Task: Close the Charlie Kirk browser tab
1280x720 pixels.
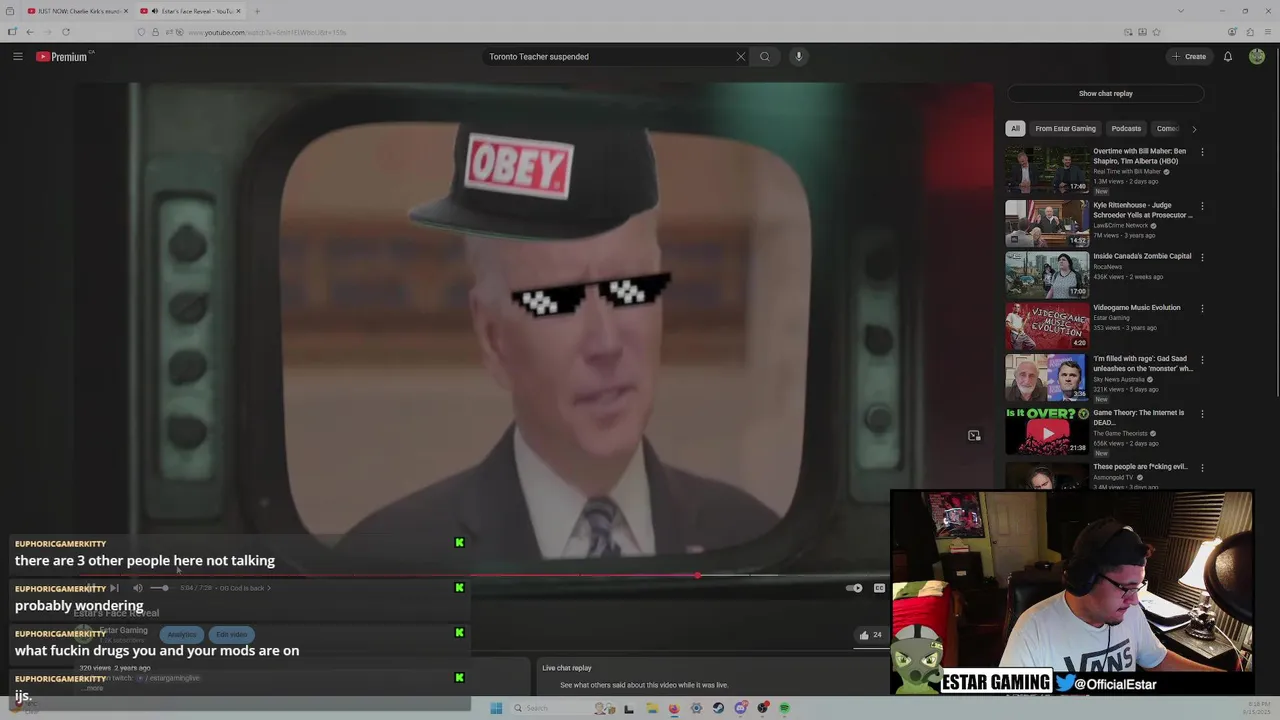Action: (126, 11)
